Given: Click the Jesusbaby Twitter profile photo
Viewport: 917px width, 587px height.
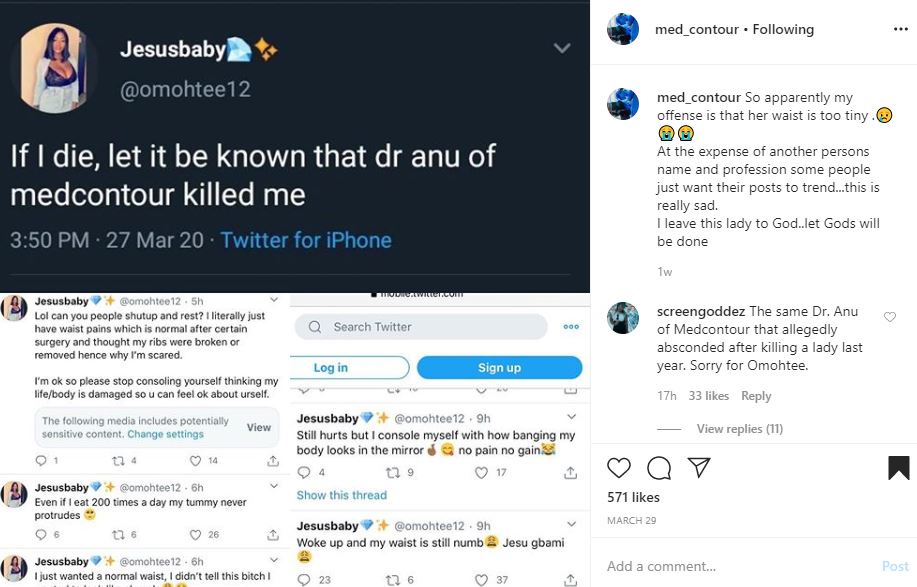Looking at the screenshot, I should 57,66.
